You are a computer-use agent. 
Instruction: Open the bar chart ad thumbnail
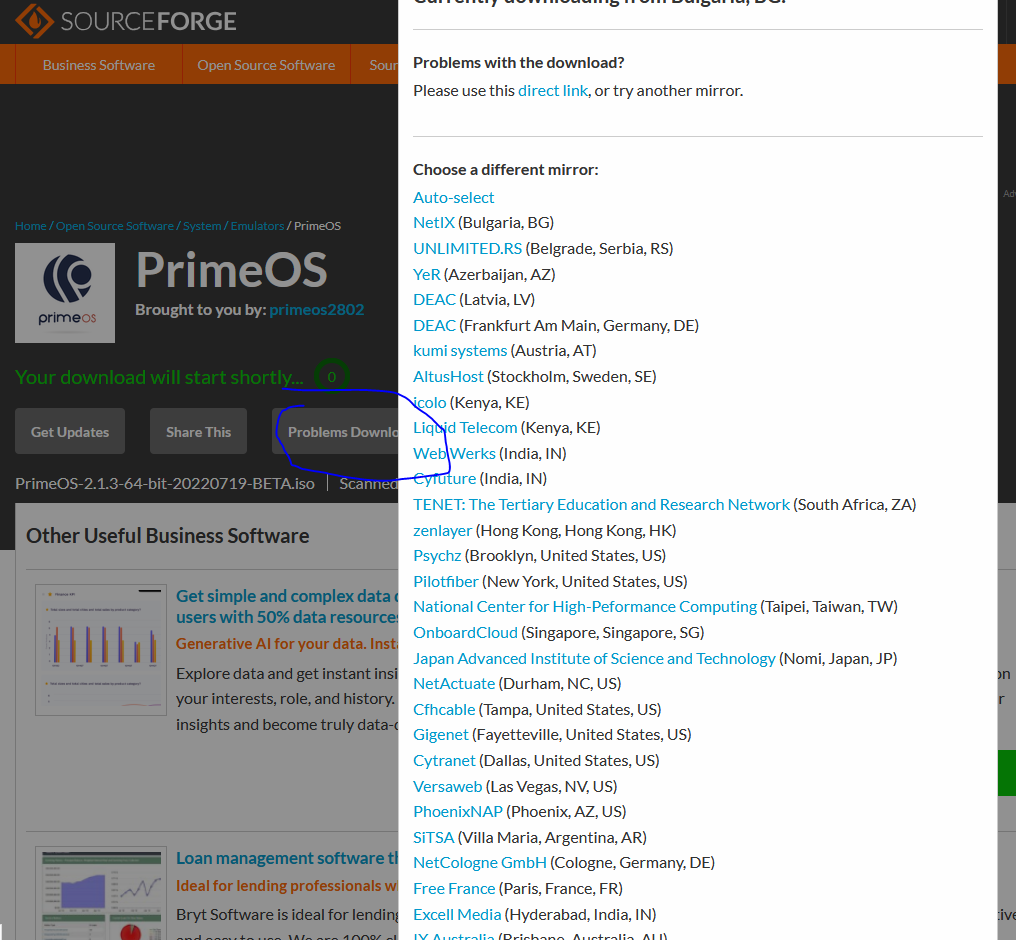click(101, 650)
